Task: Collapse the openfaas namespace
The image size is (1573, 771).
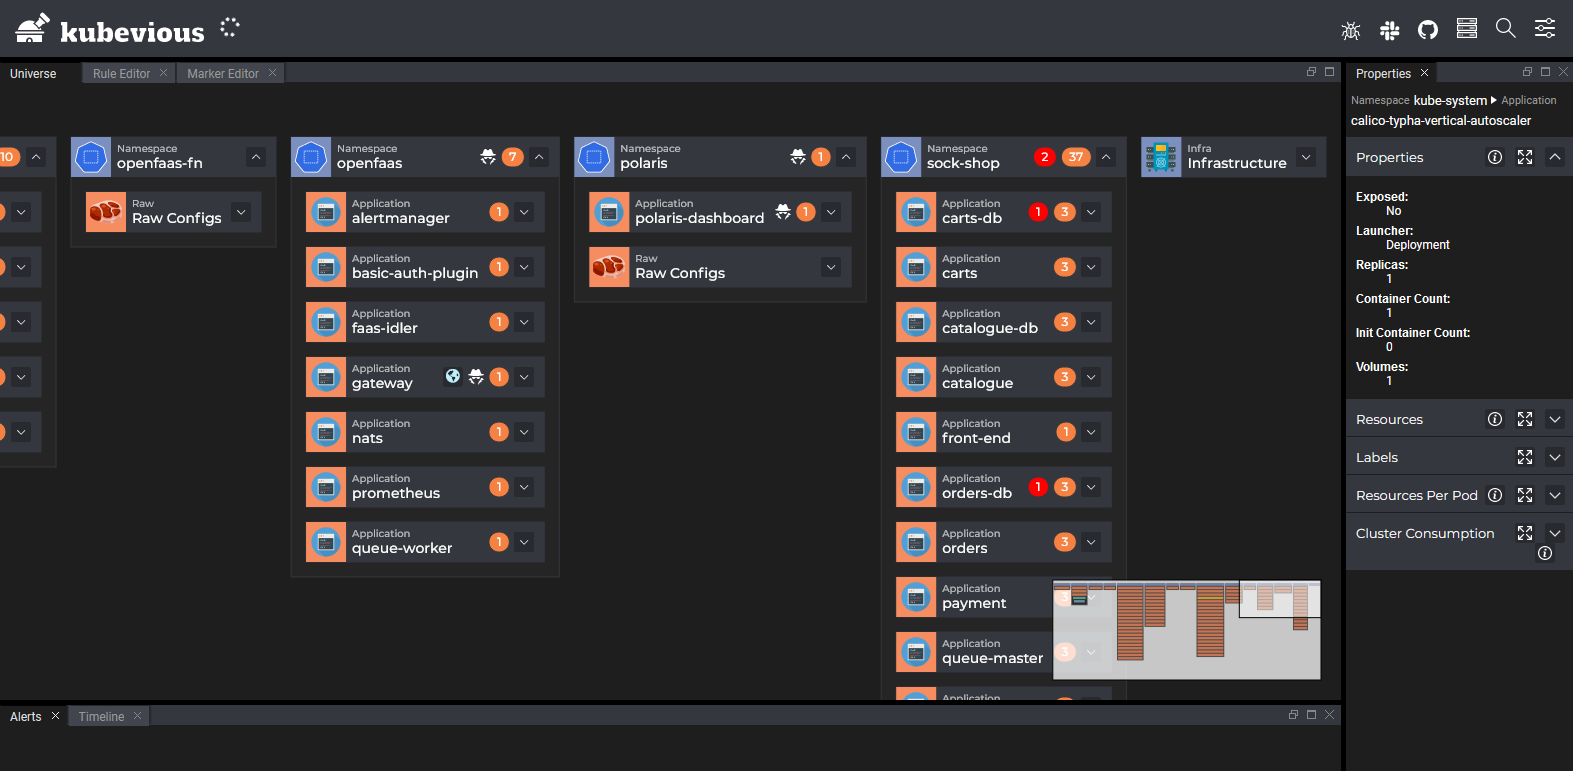Action: [x=539, y=157]
